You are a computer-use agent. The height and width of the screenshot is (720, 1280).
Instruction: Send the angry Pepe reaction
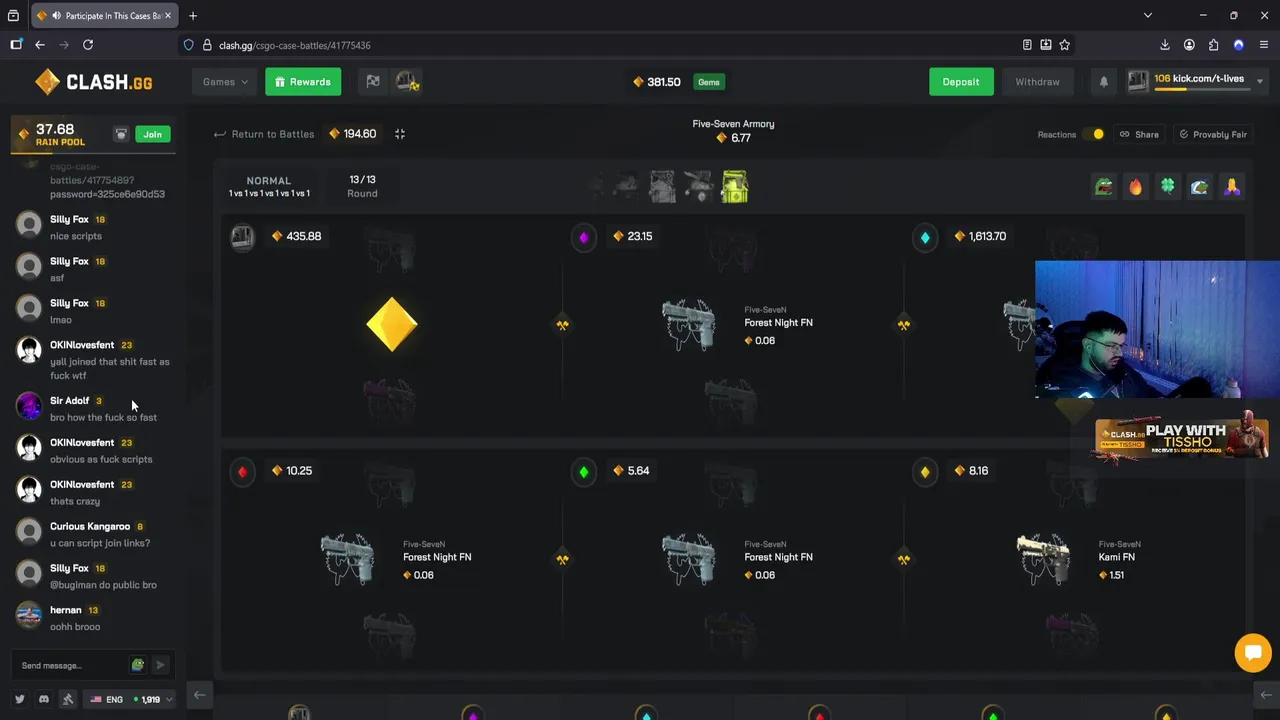point(1103,187)
